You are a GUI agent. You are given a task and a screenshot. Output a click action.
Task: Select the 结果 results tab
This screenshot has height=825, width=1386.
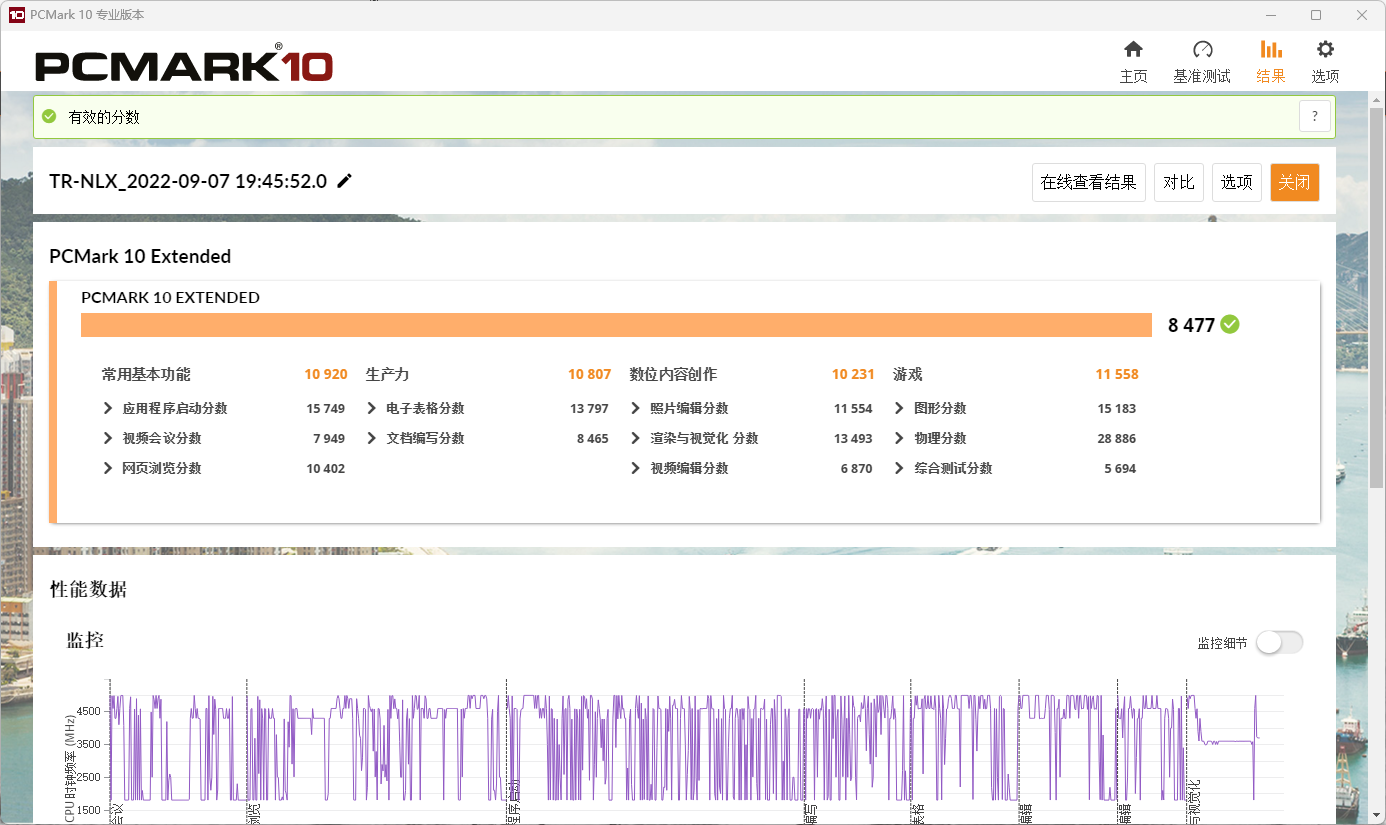(x=1271, y=62)
